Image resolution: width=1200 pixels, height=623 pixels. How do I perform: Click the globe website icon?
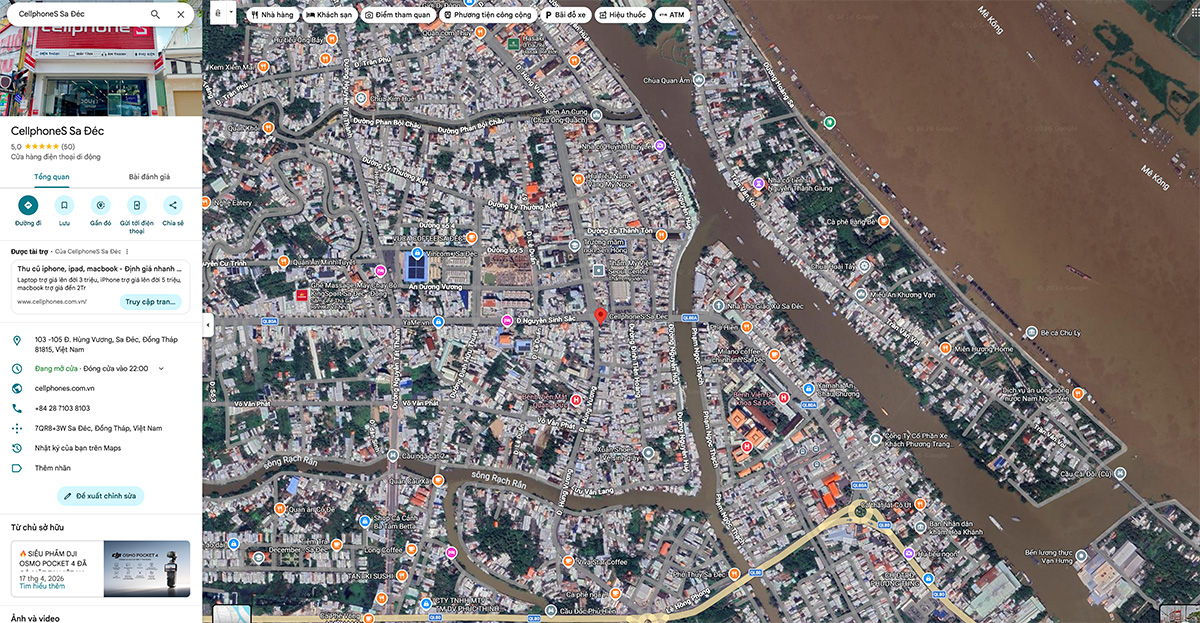click(x=16, y=388)
